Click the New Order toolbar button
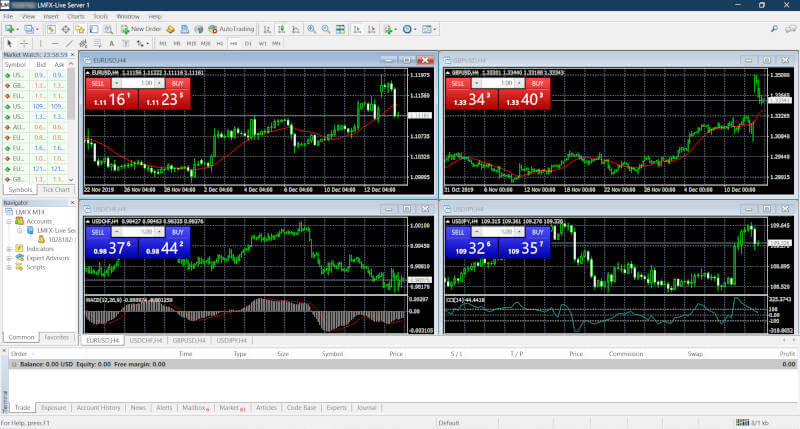 pyautogui.click(x=142, y=30)
